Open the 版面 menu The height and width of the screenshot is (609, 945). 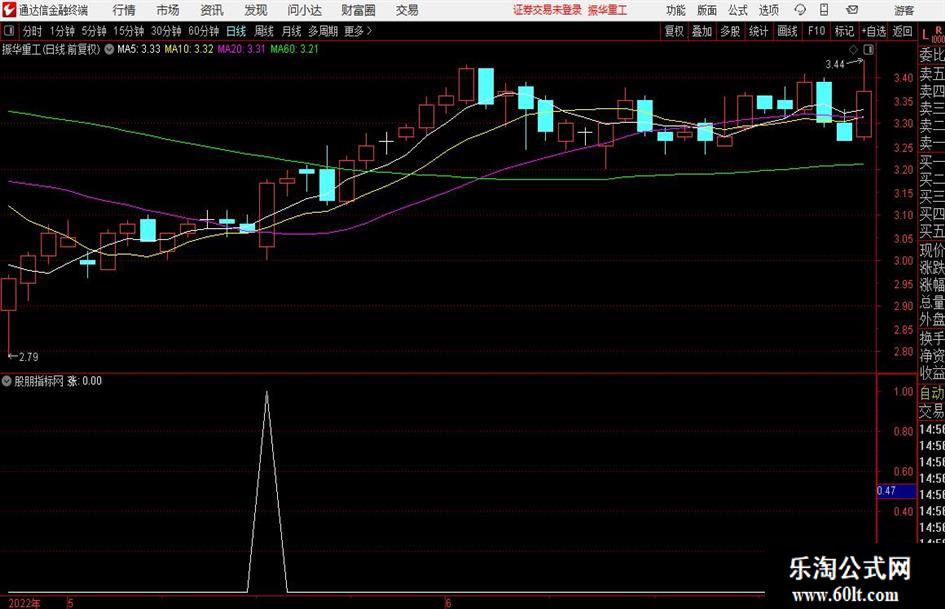[707, 10]
